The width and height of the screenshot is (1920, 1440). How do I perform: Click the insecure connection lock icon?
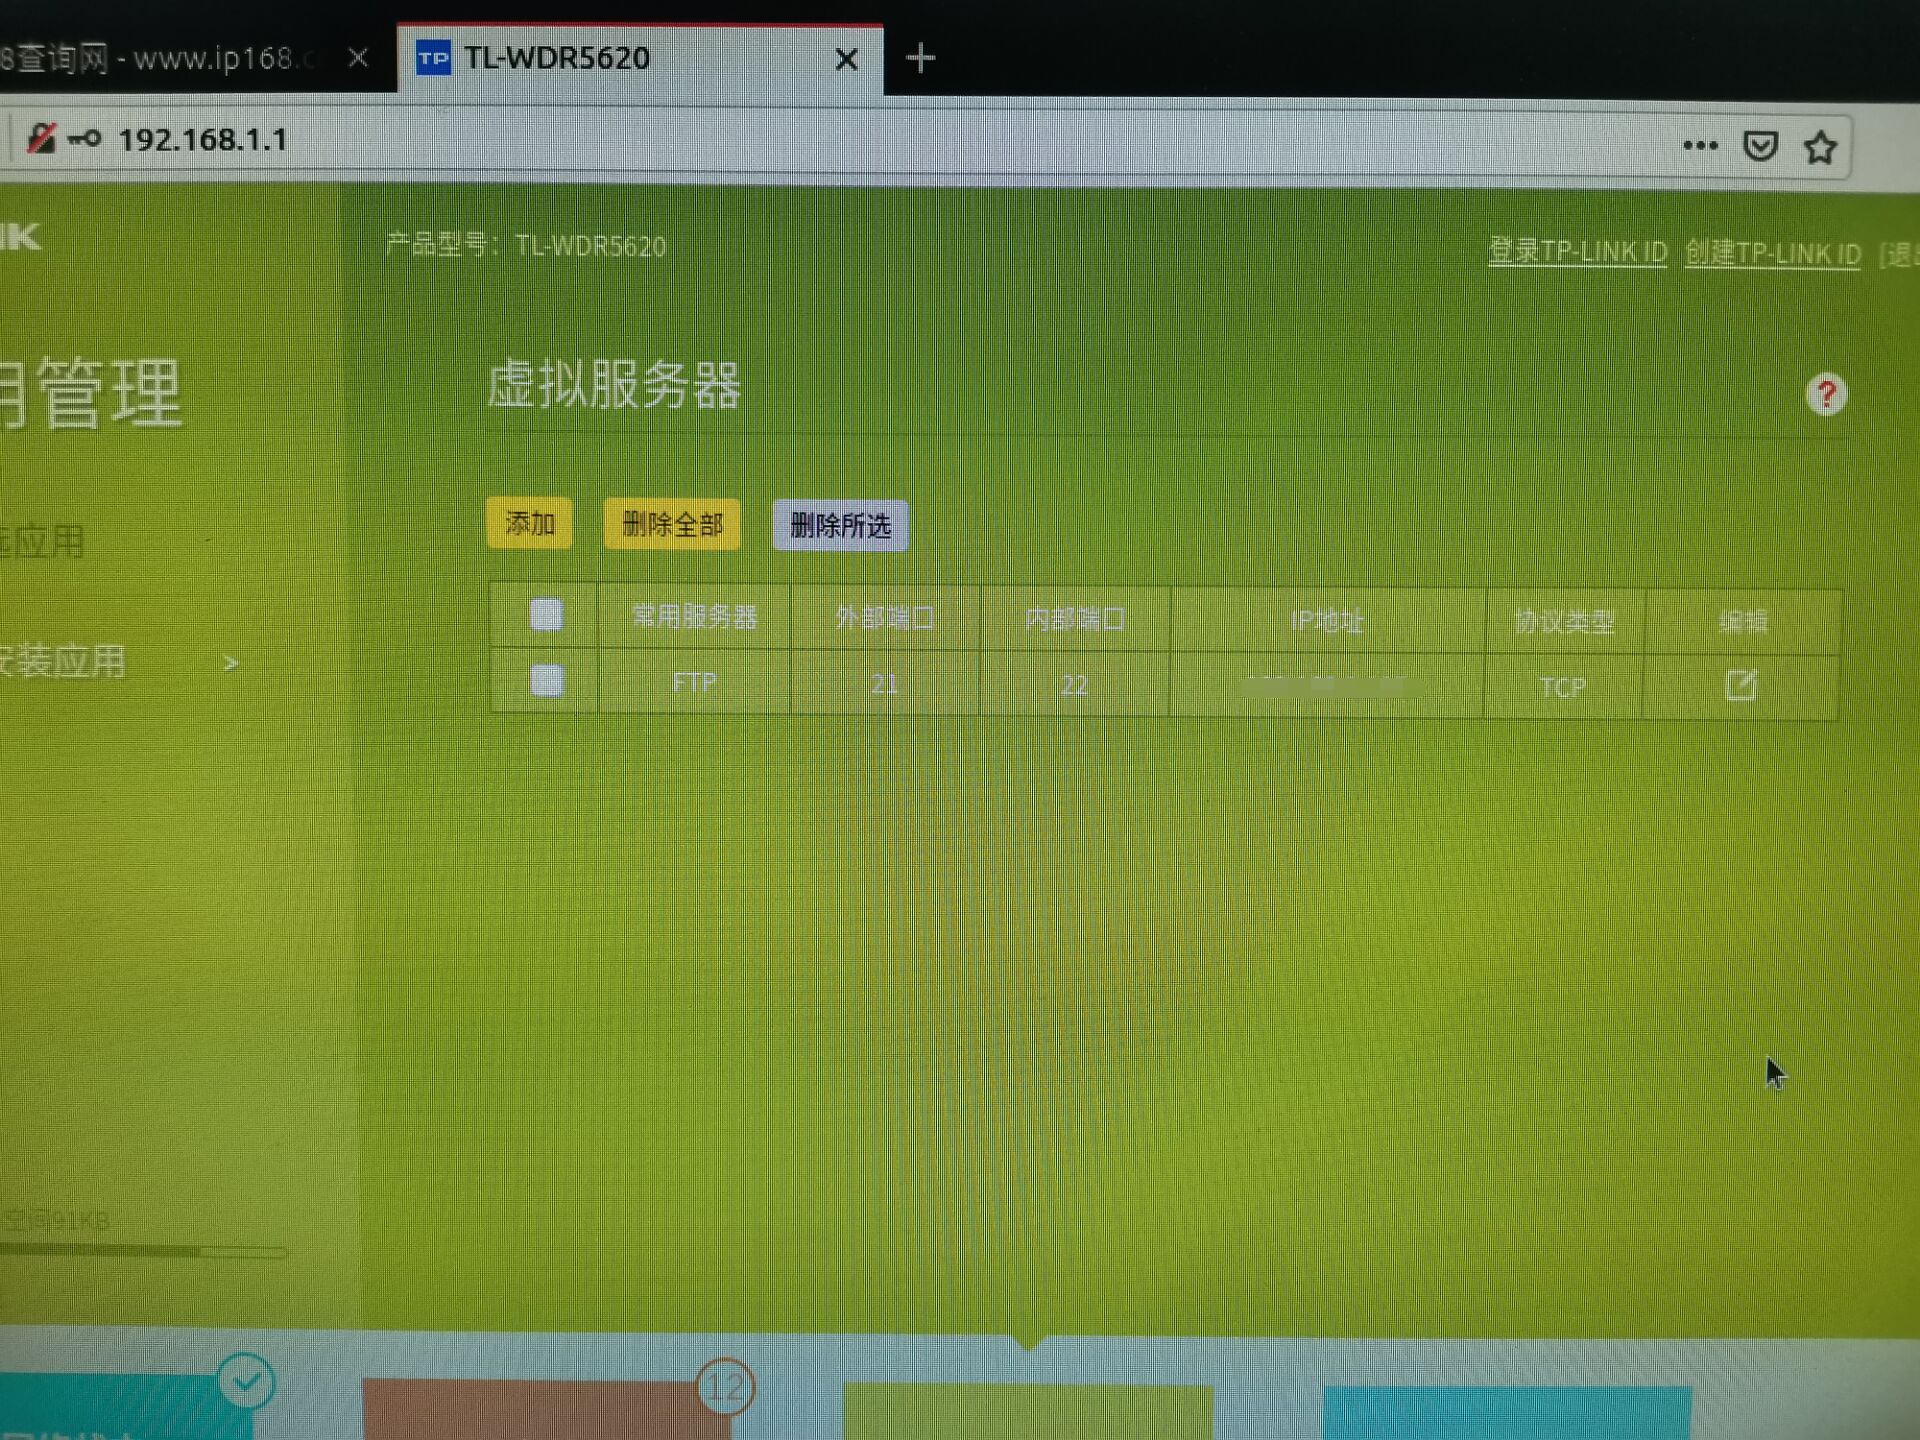pos(41,138)
